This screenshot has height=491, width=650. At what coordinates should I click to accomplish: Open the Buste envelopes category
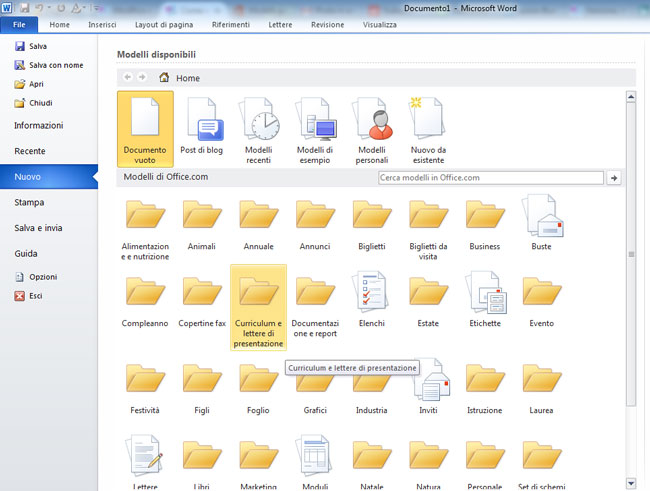tap(541, 224)
